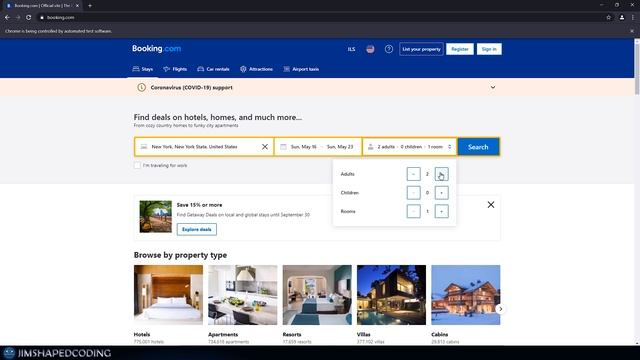
Task: Open the ILS currency selector
Action: [x=351, y=49]
